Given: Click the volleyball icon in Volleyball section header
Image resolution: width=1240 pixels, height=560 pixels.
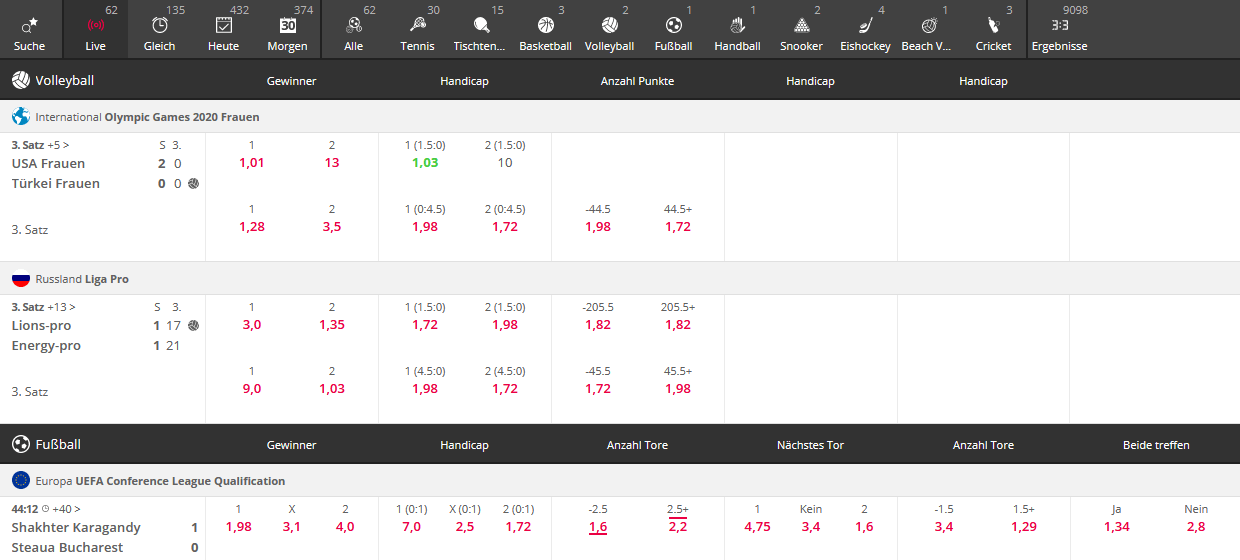Looking at the screenshot, I should coord(21,80).
